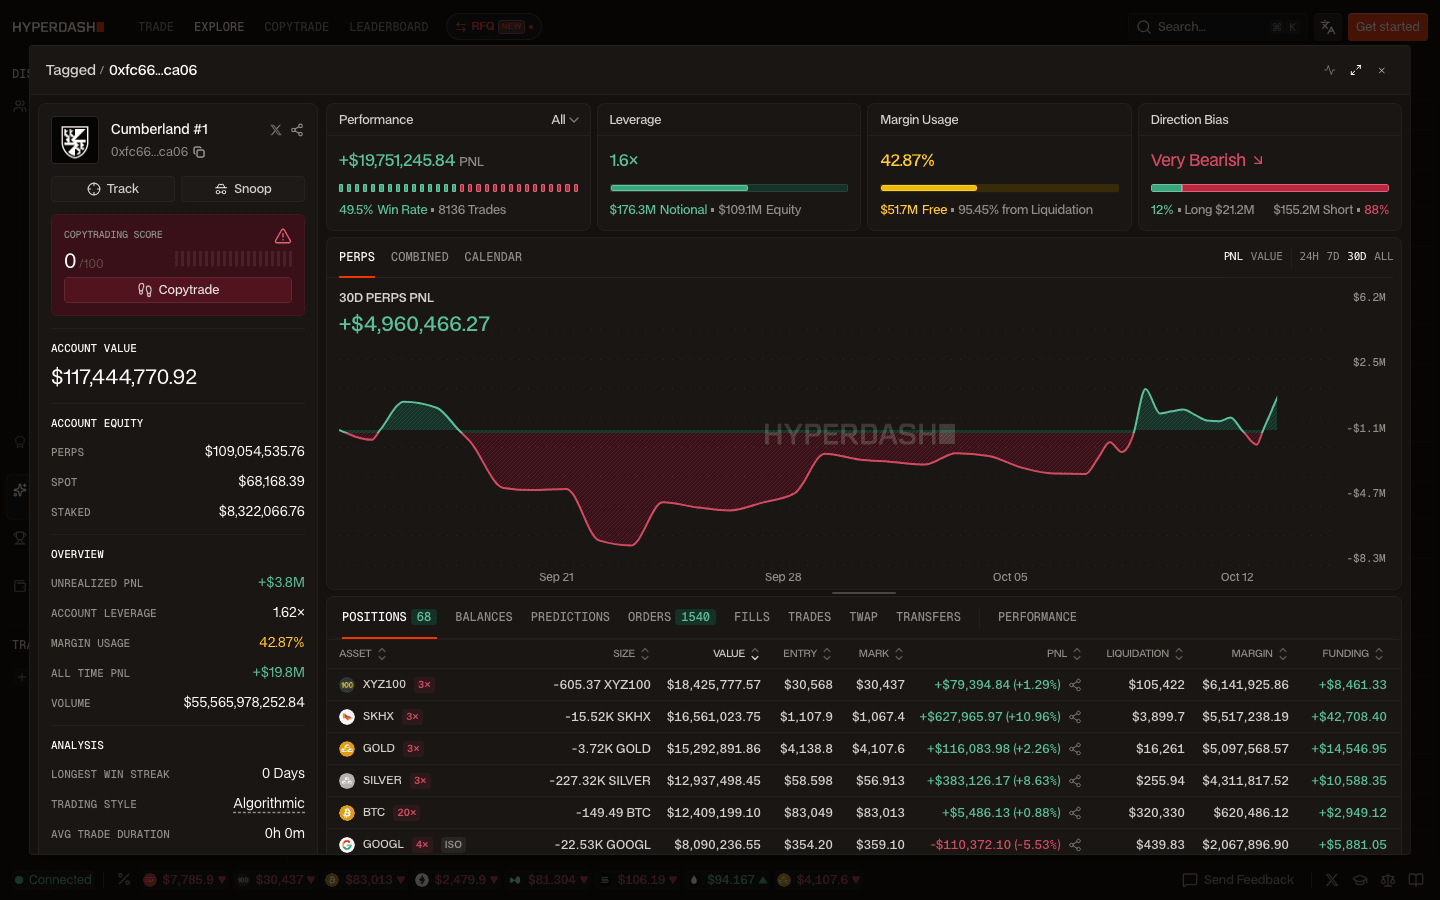1440x900 pixels.
Task: Click the Margin Usage progress bar
Action: [999, 188]
